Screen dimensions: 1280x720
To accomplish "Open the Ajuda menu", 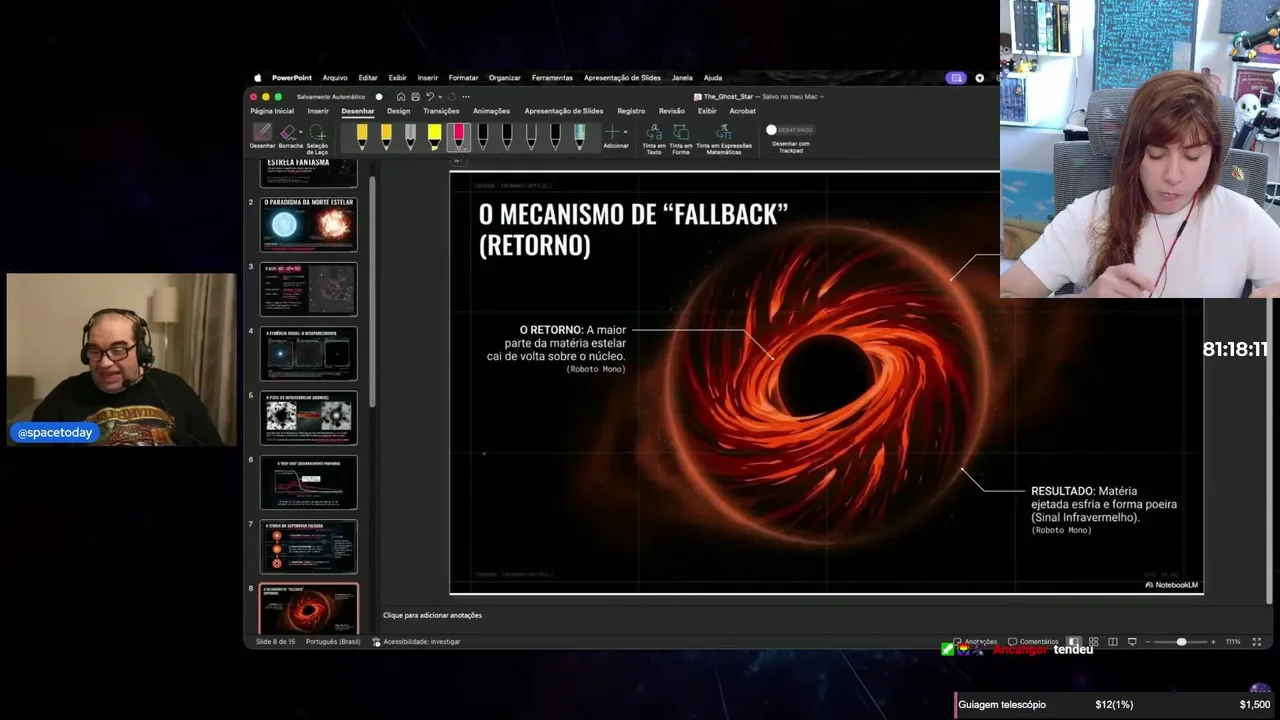I will point(713,77).
